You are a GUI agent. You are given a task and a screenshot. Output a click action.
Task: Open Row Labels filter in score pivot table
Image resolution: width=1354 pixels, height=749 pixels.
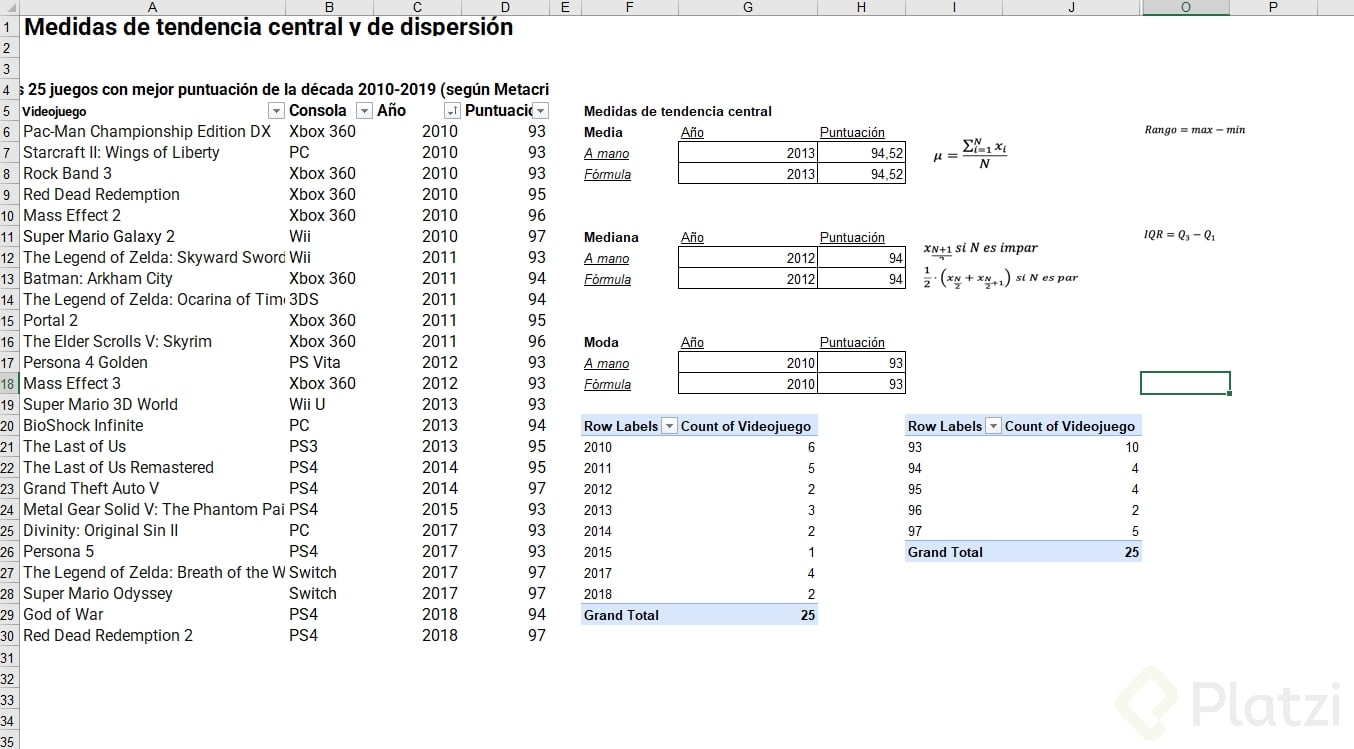point(994,426)
